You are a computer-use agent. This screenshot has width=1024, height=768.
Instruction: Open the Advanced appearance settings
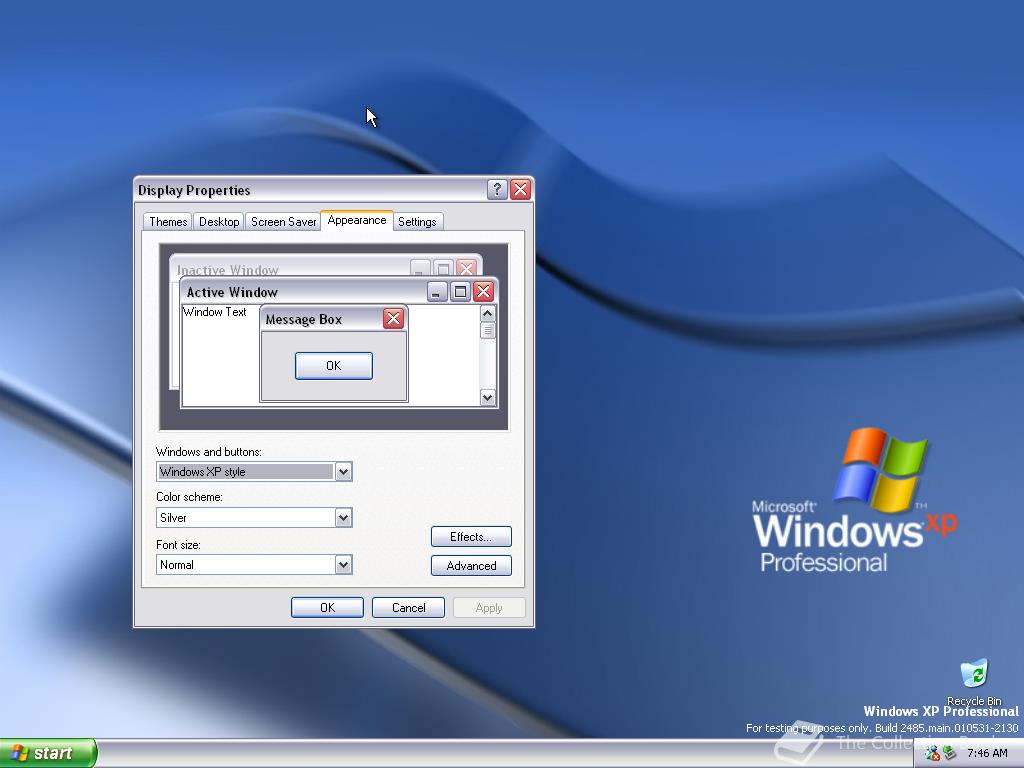471,566
